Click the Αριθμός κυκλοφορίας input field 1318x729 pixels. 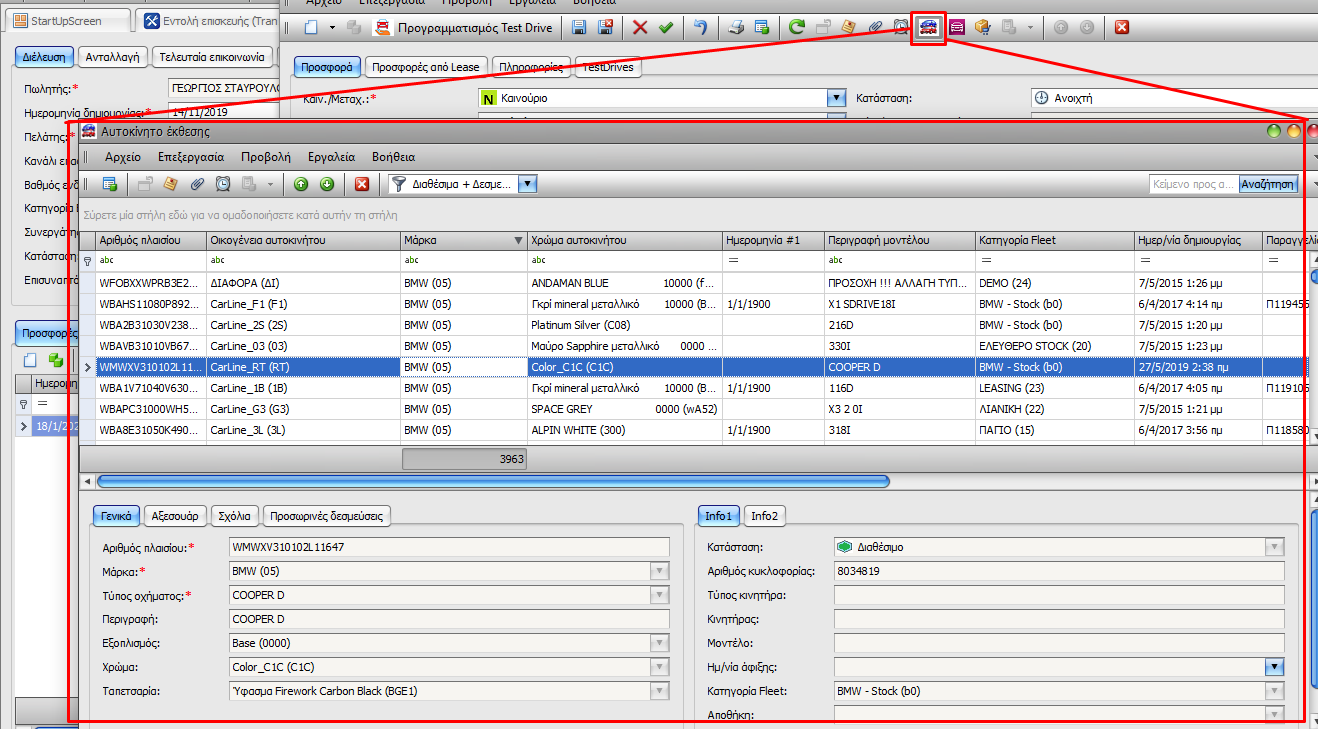click(x=1057, y=571)
